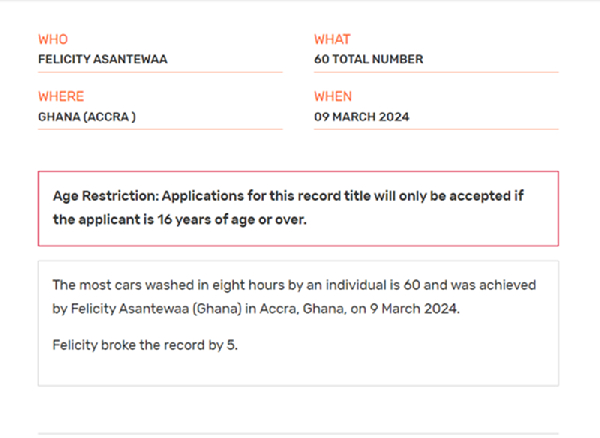Screen dimensions: 600x438
Task: Click the underline beneath GHANA (ACCRA)
Action: coord(160,129)
